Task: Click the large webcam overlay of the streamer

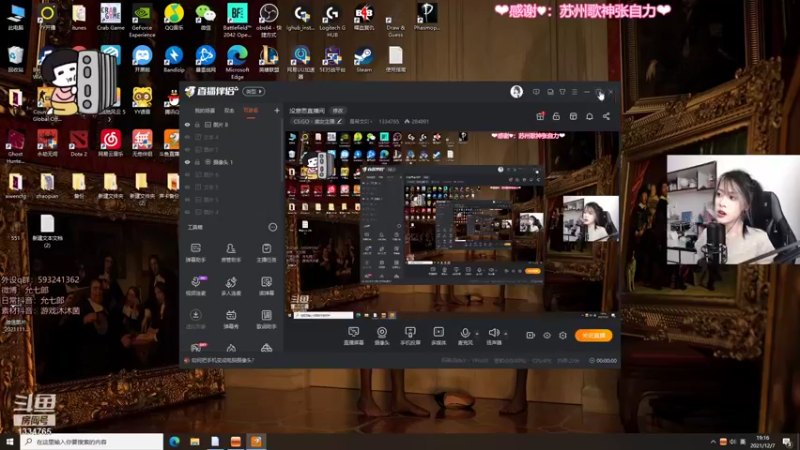Action: [x=733, y=210]
